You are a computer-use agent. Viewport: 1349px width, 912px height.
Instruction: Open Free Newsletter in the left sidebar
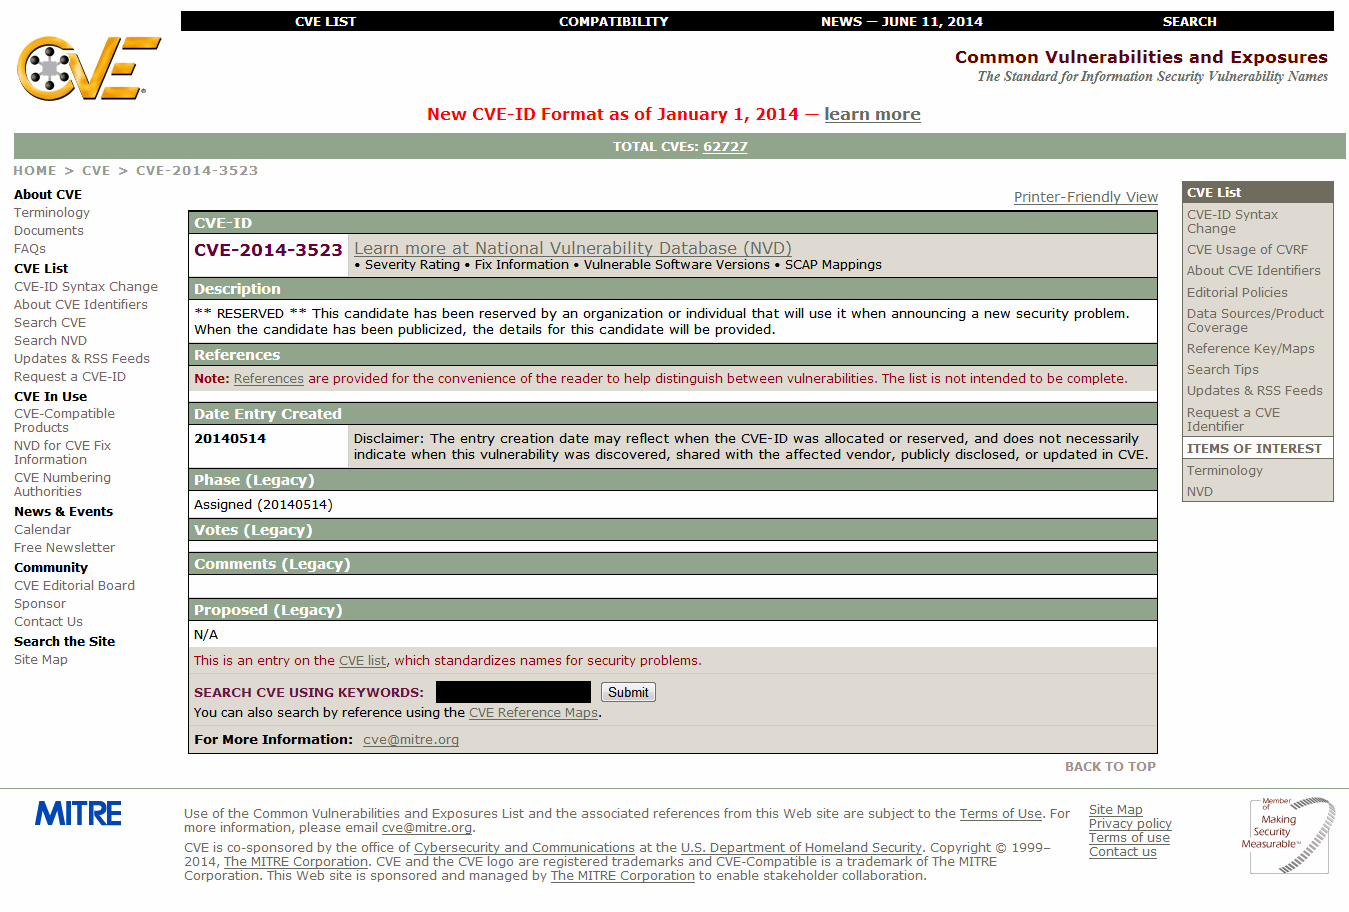64,548
